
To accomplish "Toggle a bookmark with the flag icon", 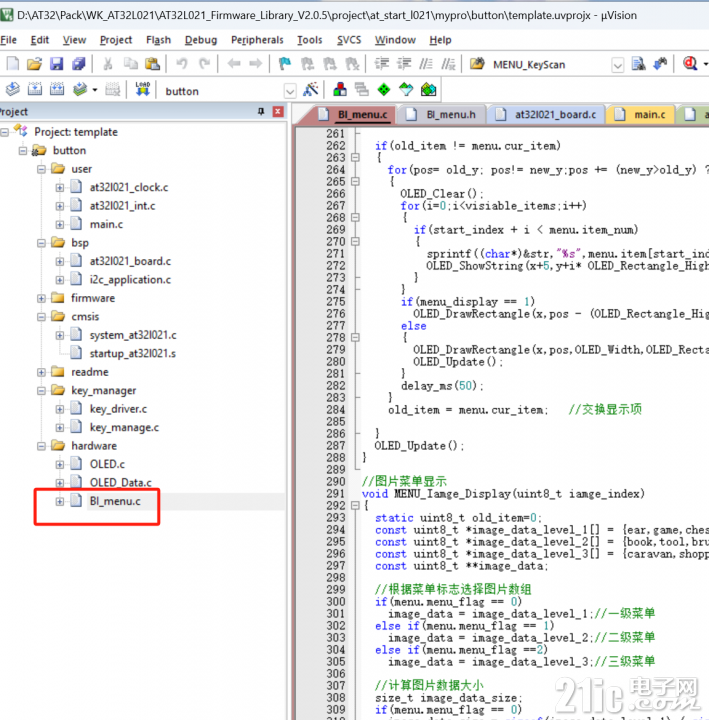I will pyautogui.click(x=285, y=63).
